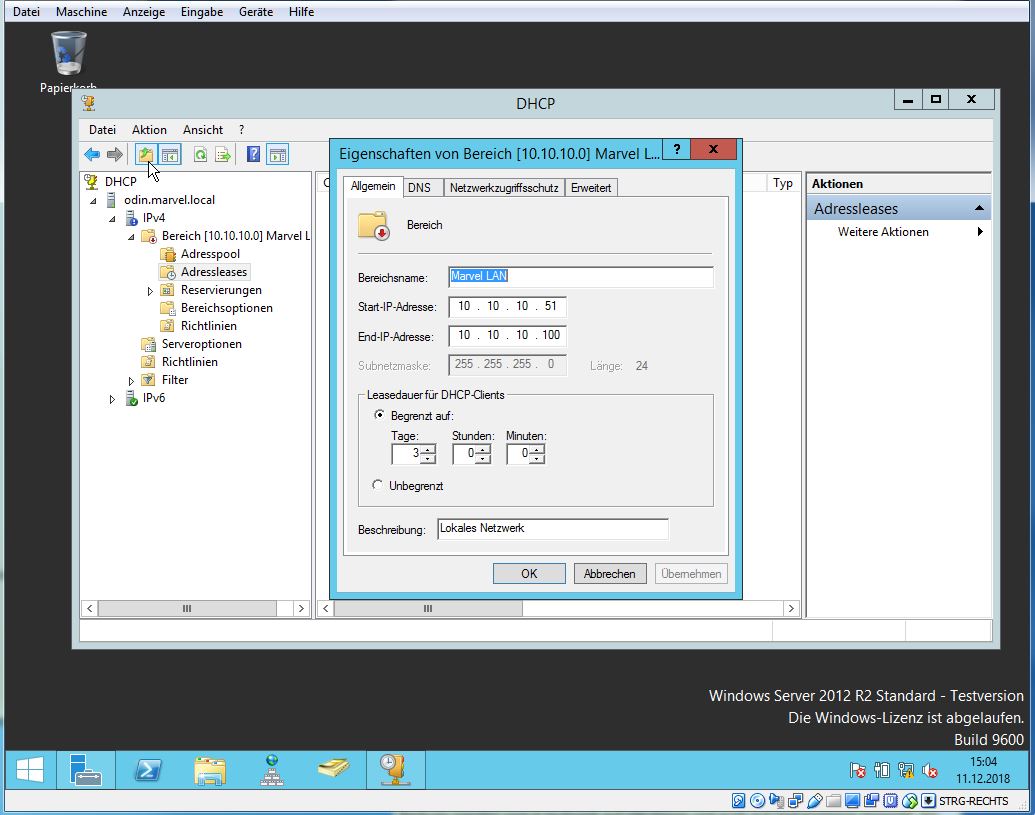Decrease Minuten value with down arrow

tap(537, 458)
